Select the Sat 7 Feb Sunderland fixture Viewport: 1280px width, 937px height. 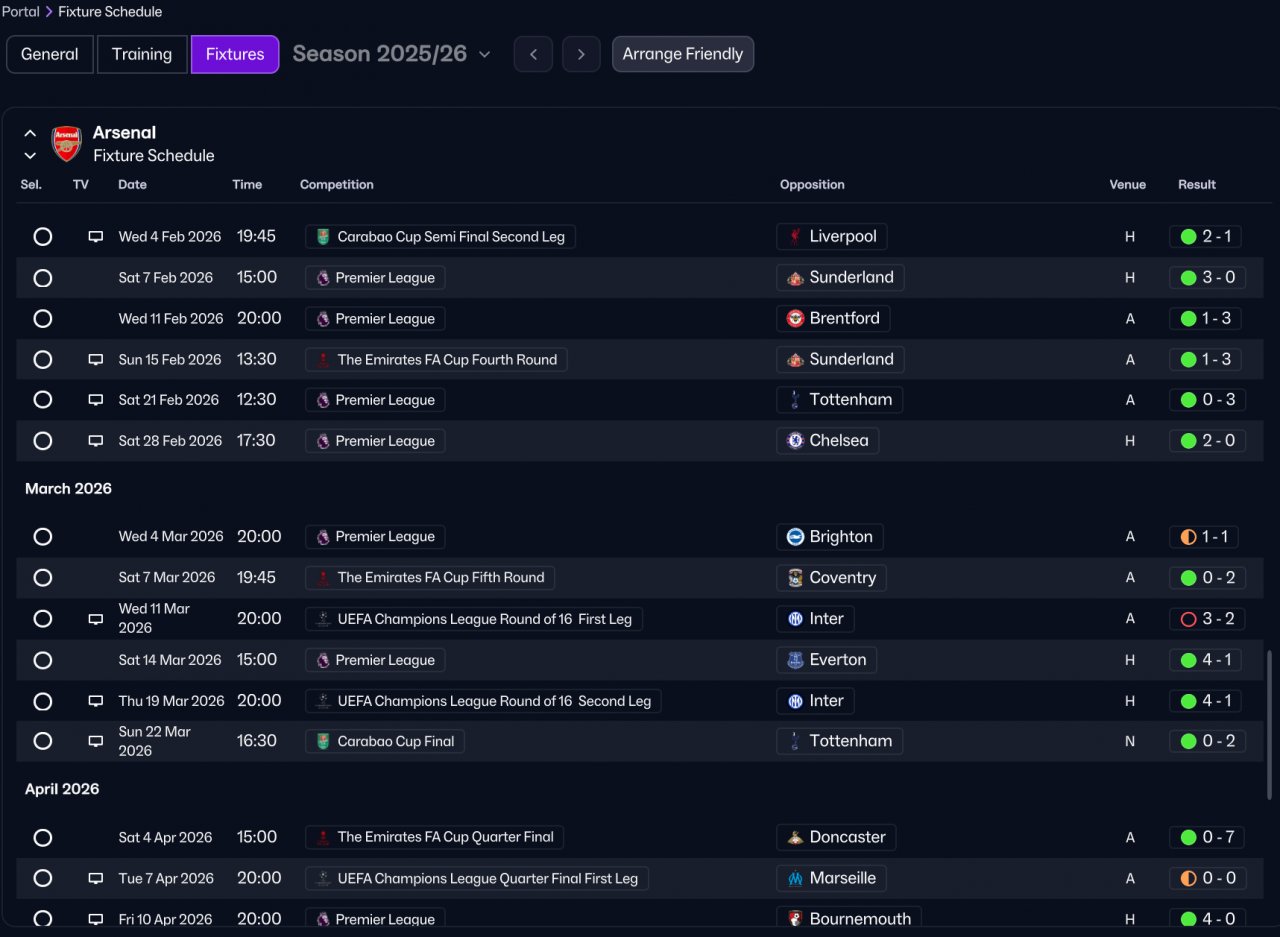point(42,278)
